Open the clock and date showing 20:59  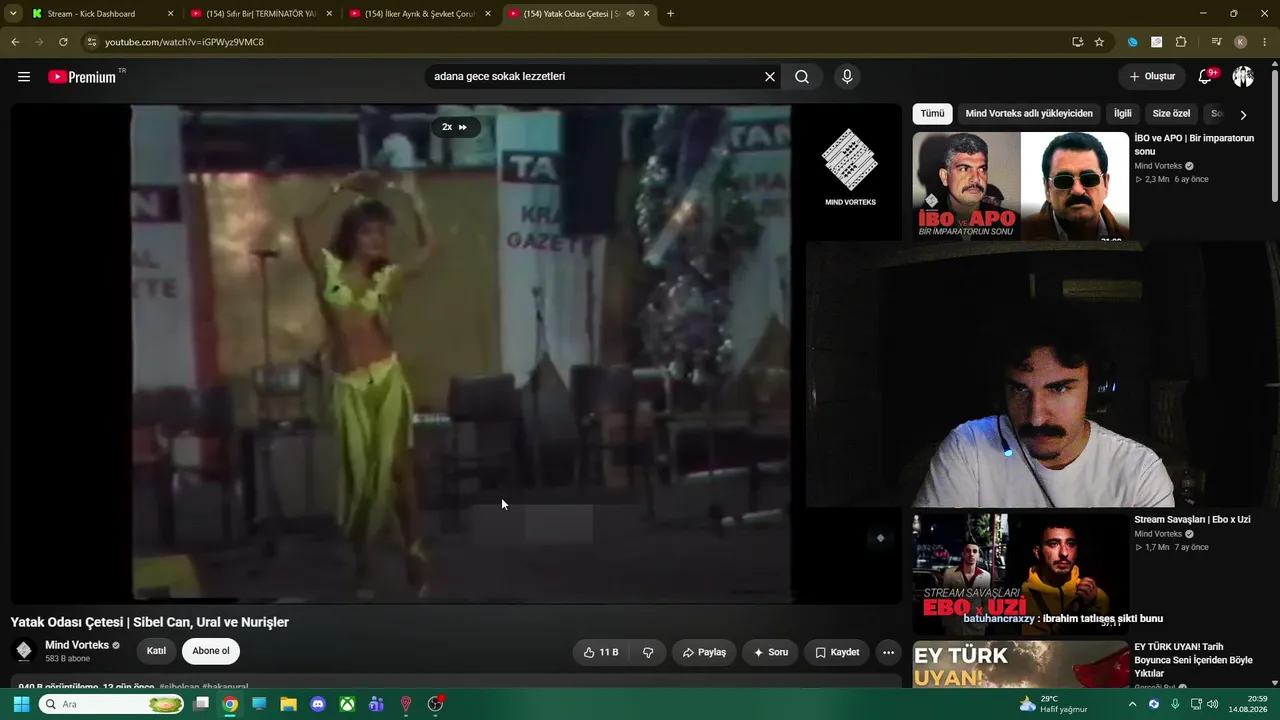coord(1248,704)
